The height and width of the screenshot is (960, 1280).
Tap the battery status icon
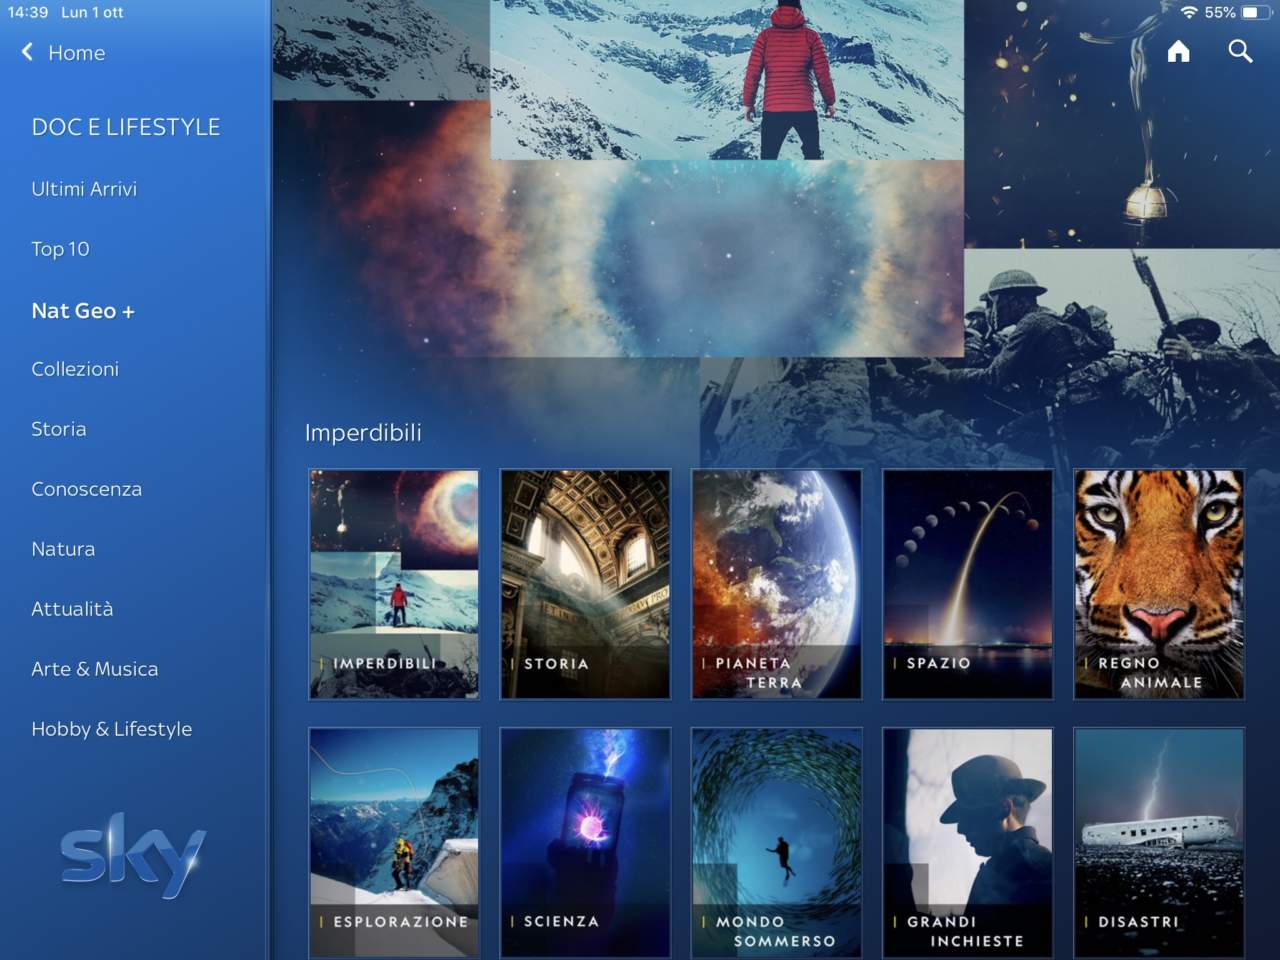tap(1255, 13)
